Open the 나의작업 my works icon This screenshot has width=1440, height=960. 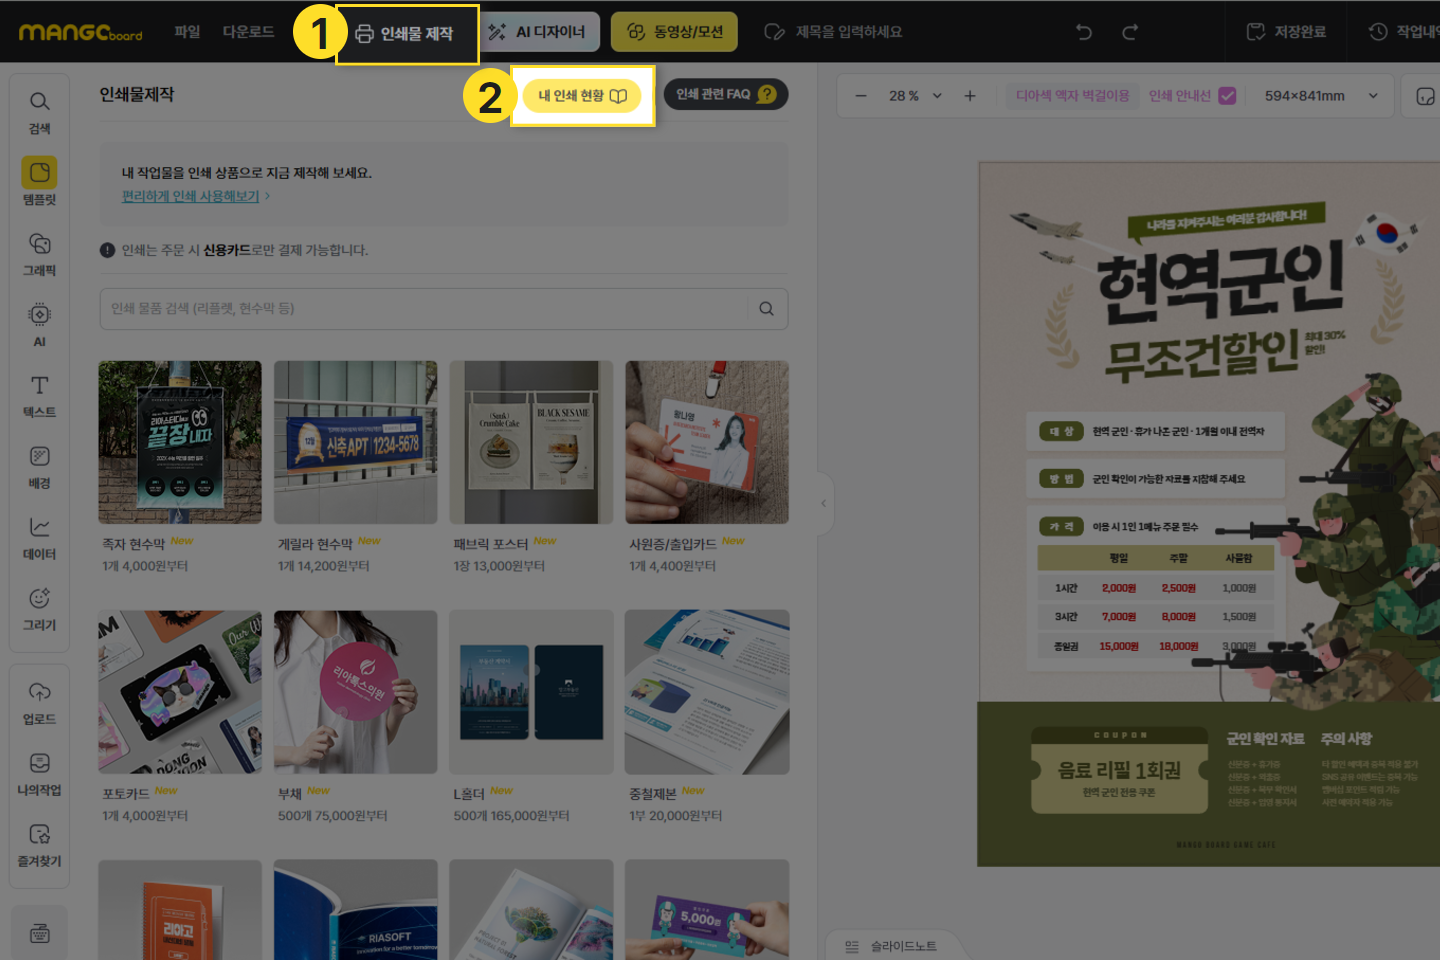click(x=39, y=774)
